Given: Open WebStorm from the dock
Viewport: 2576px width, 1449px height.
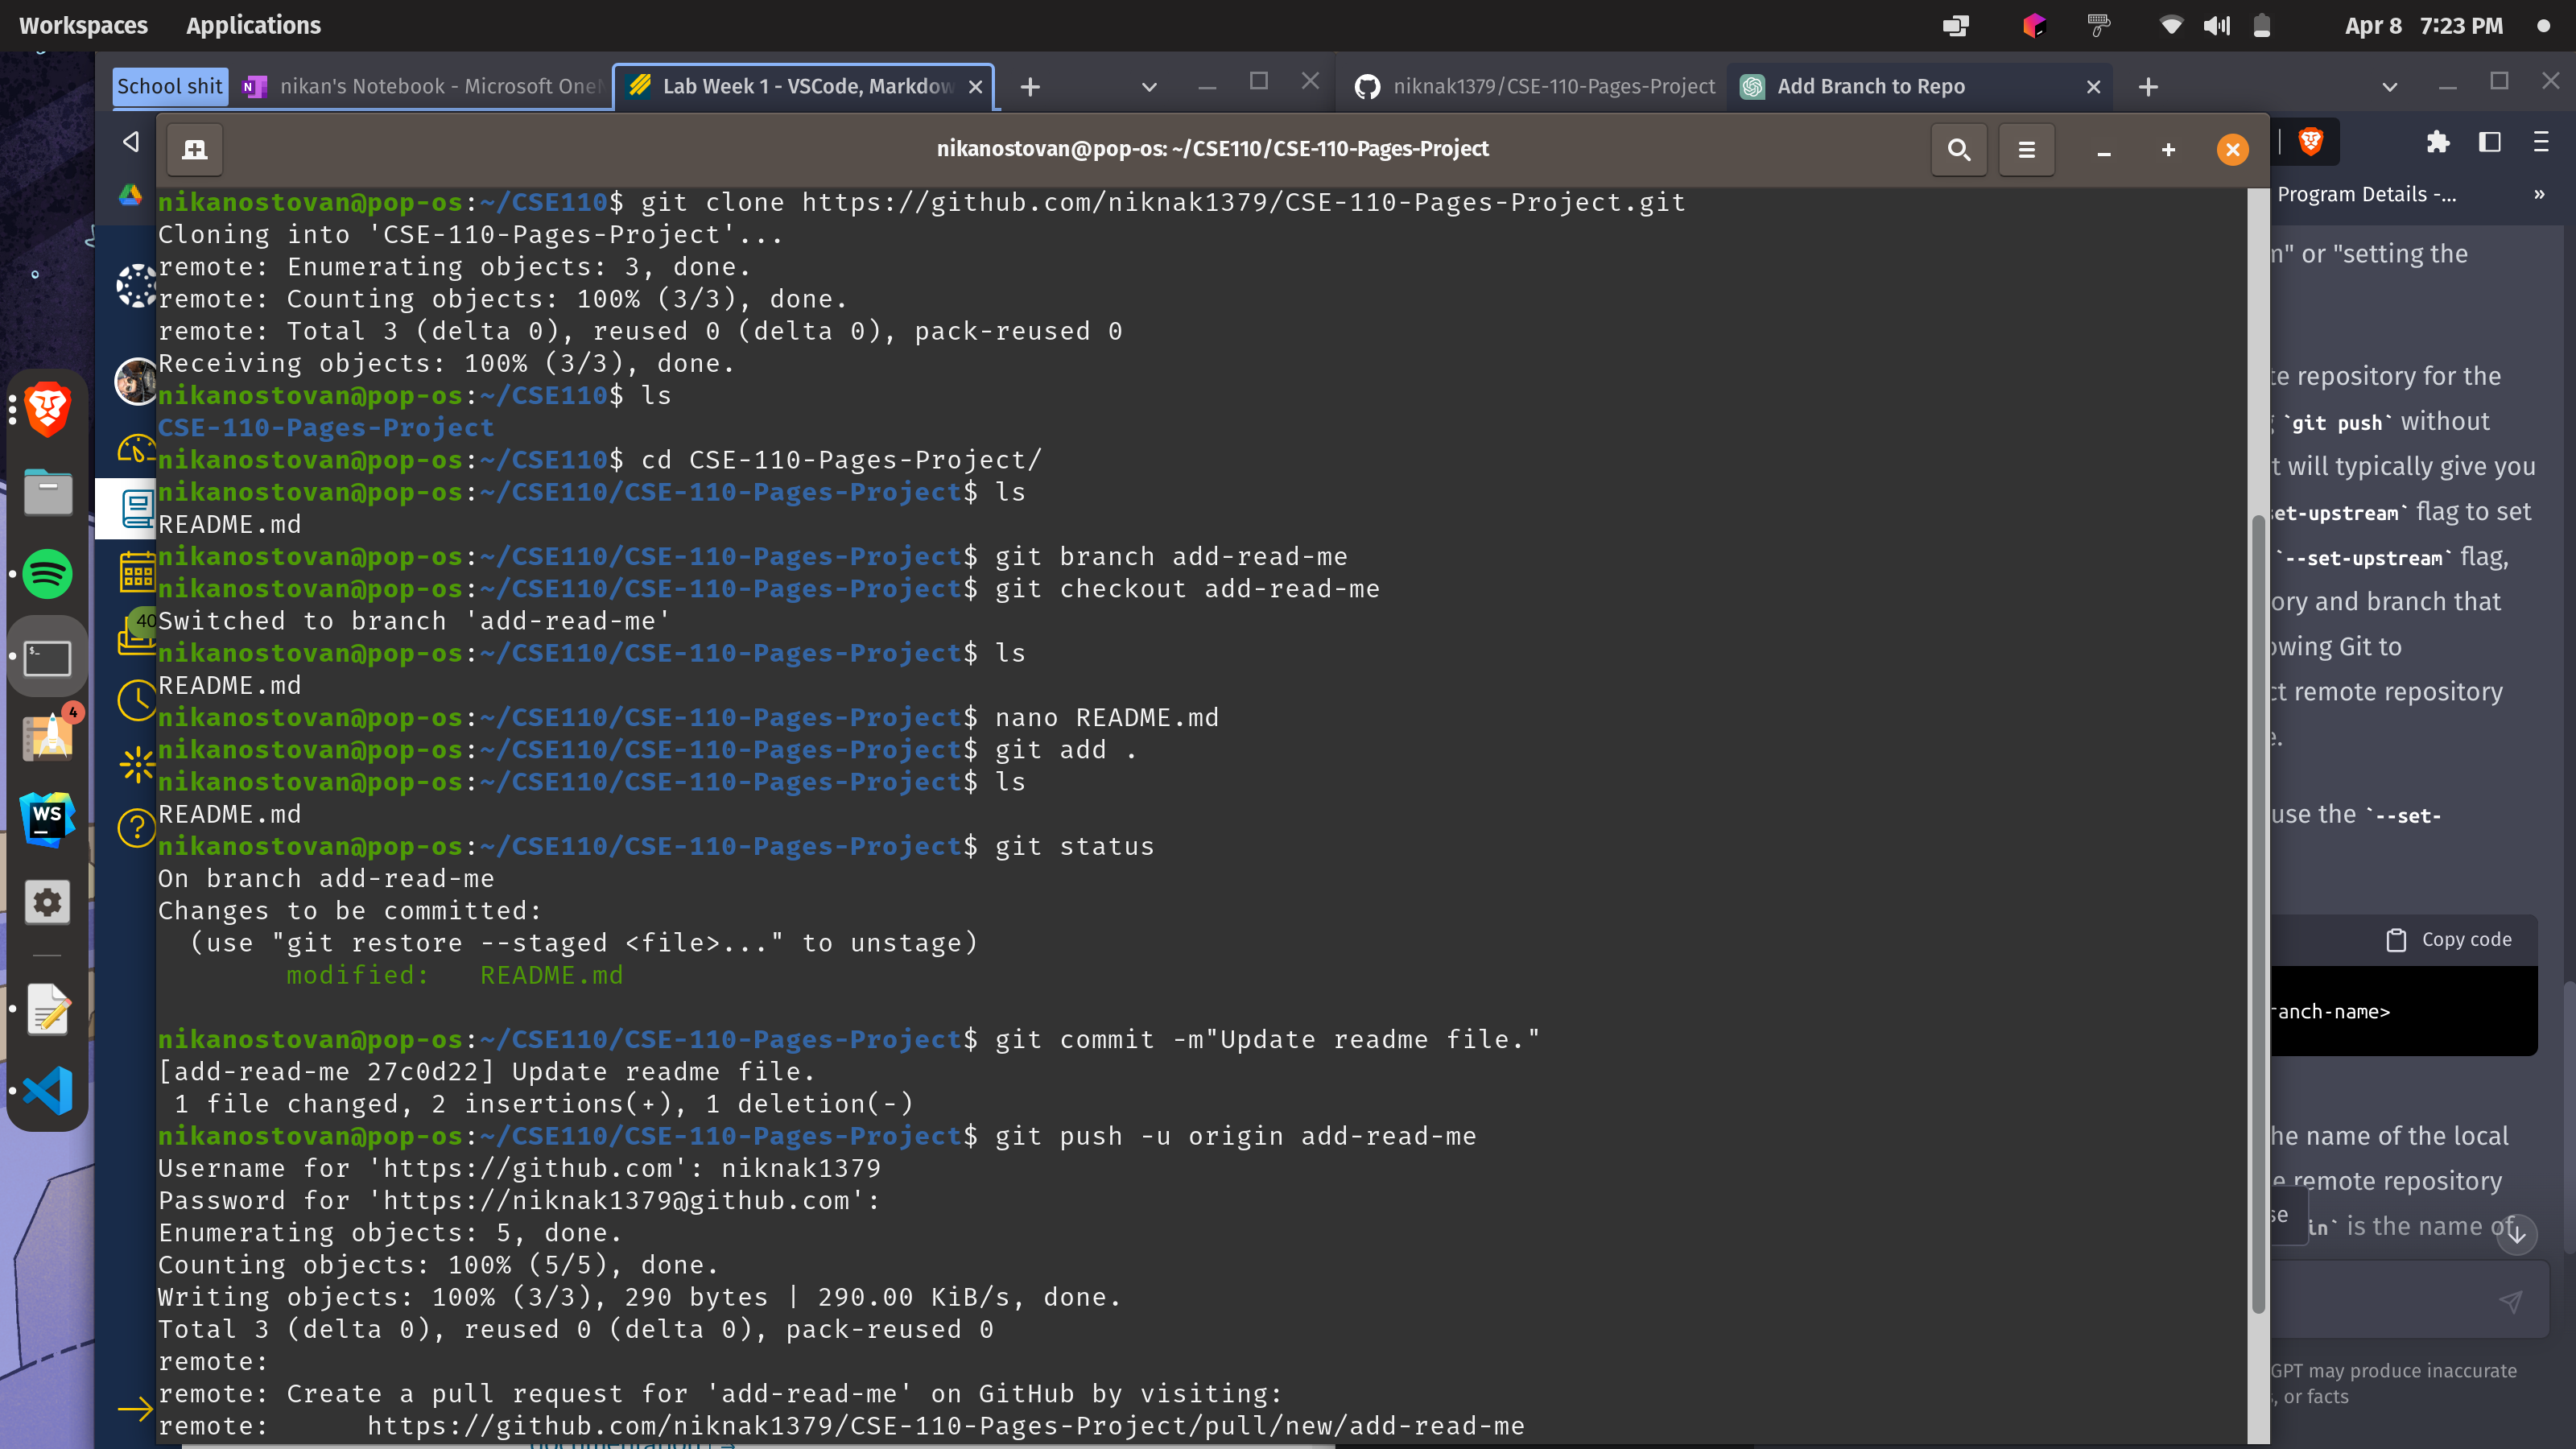Looking at the screenshot, I should (47, 817).
